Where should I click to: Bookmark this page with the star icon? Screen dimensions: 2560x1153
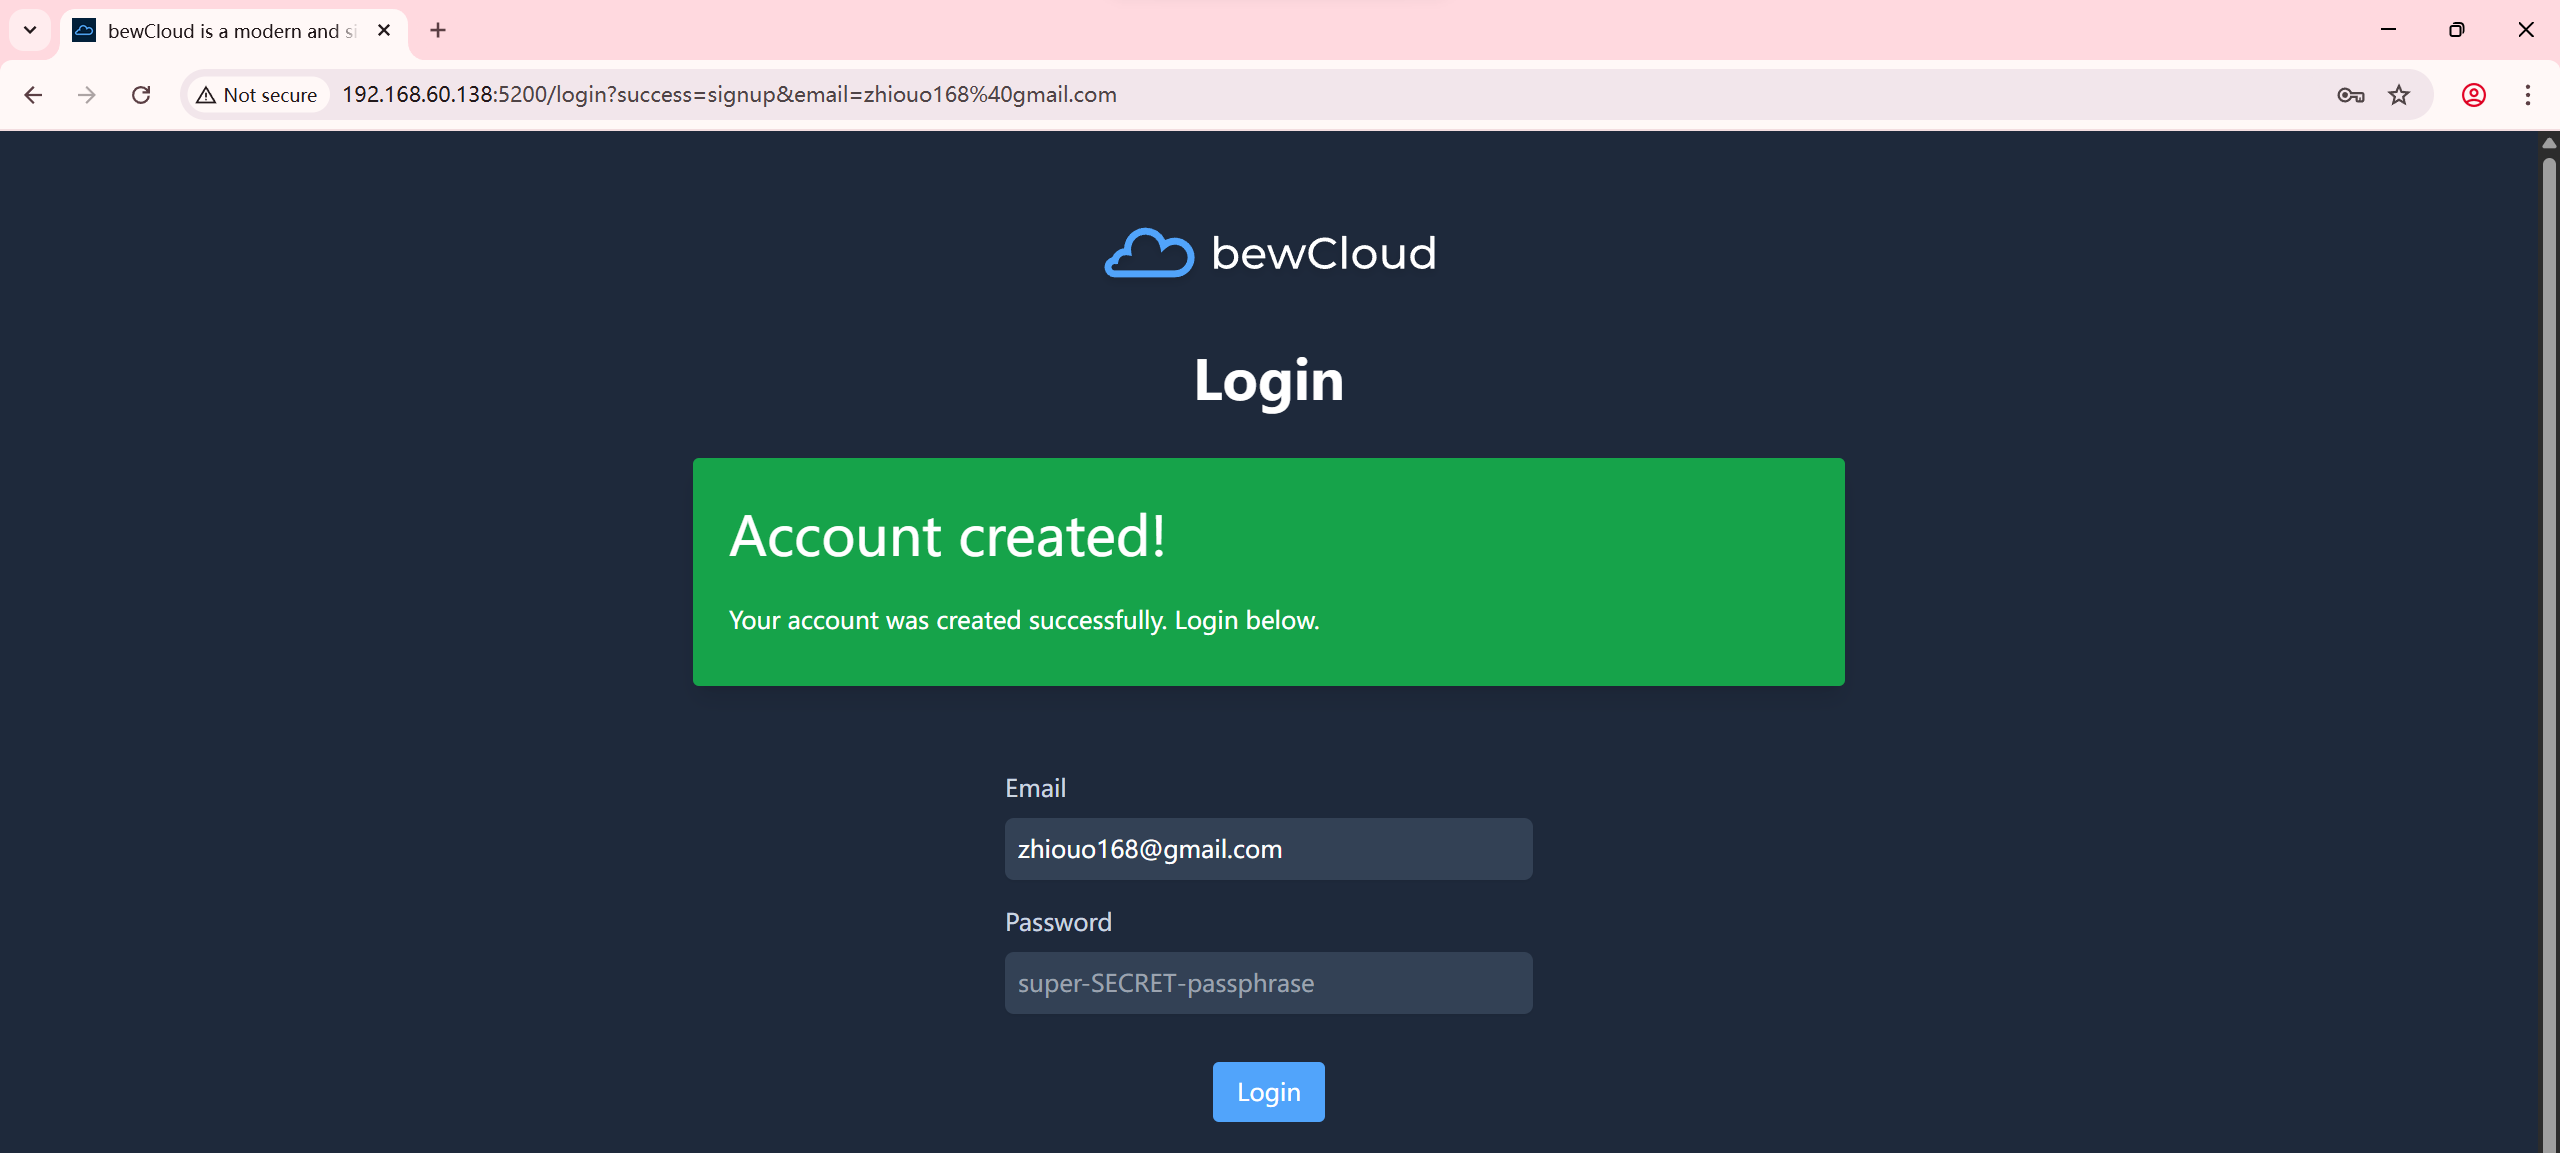pyautogui.click(x=2399, y=95)
